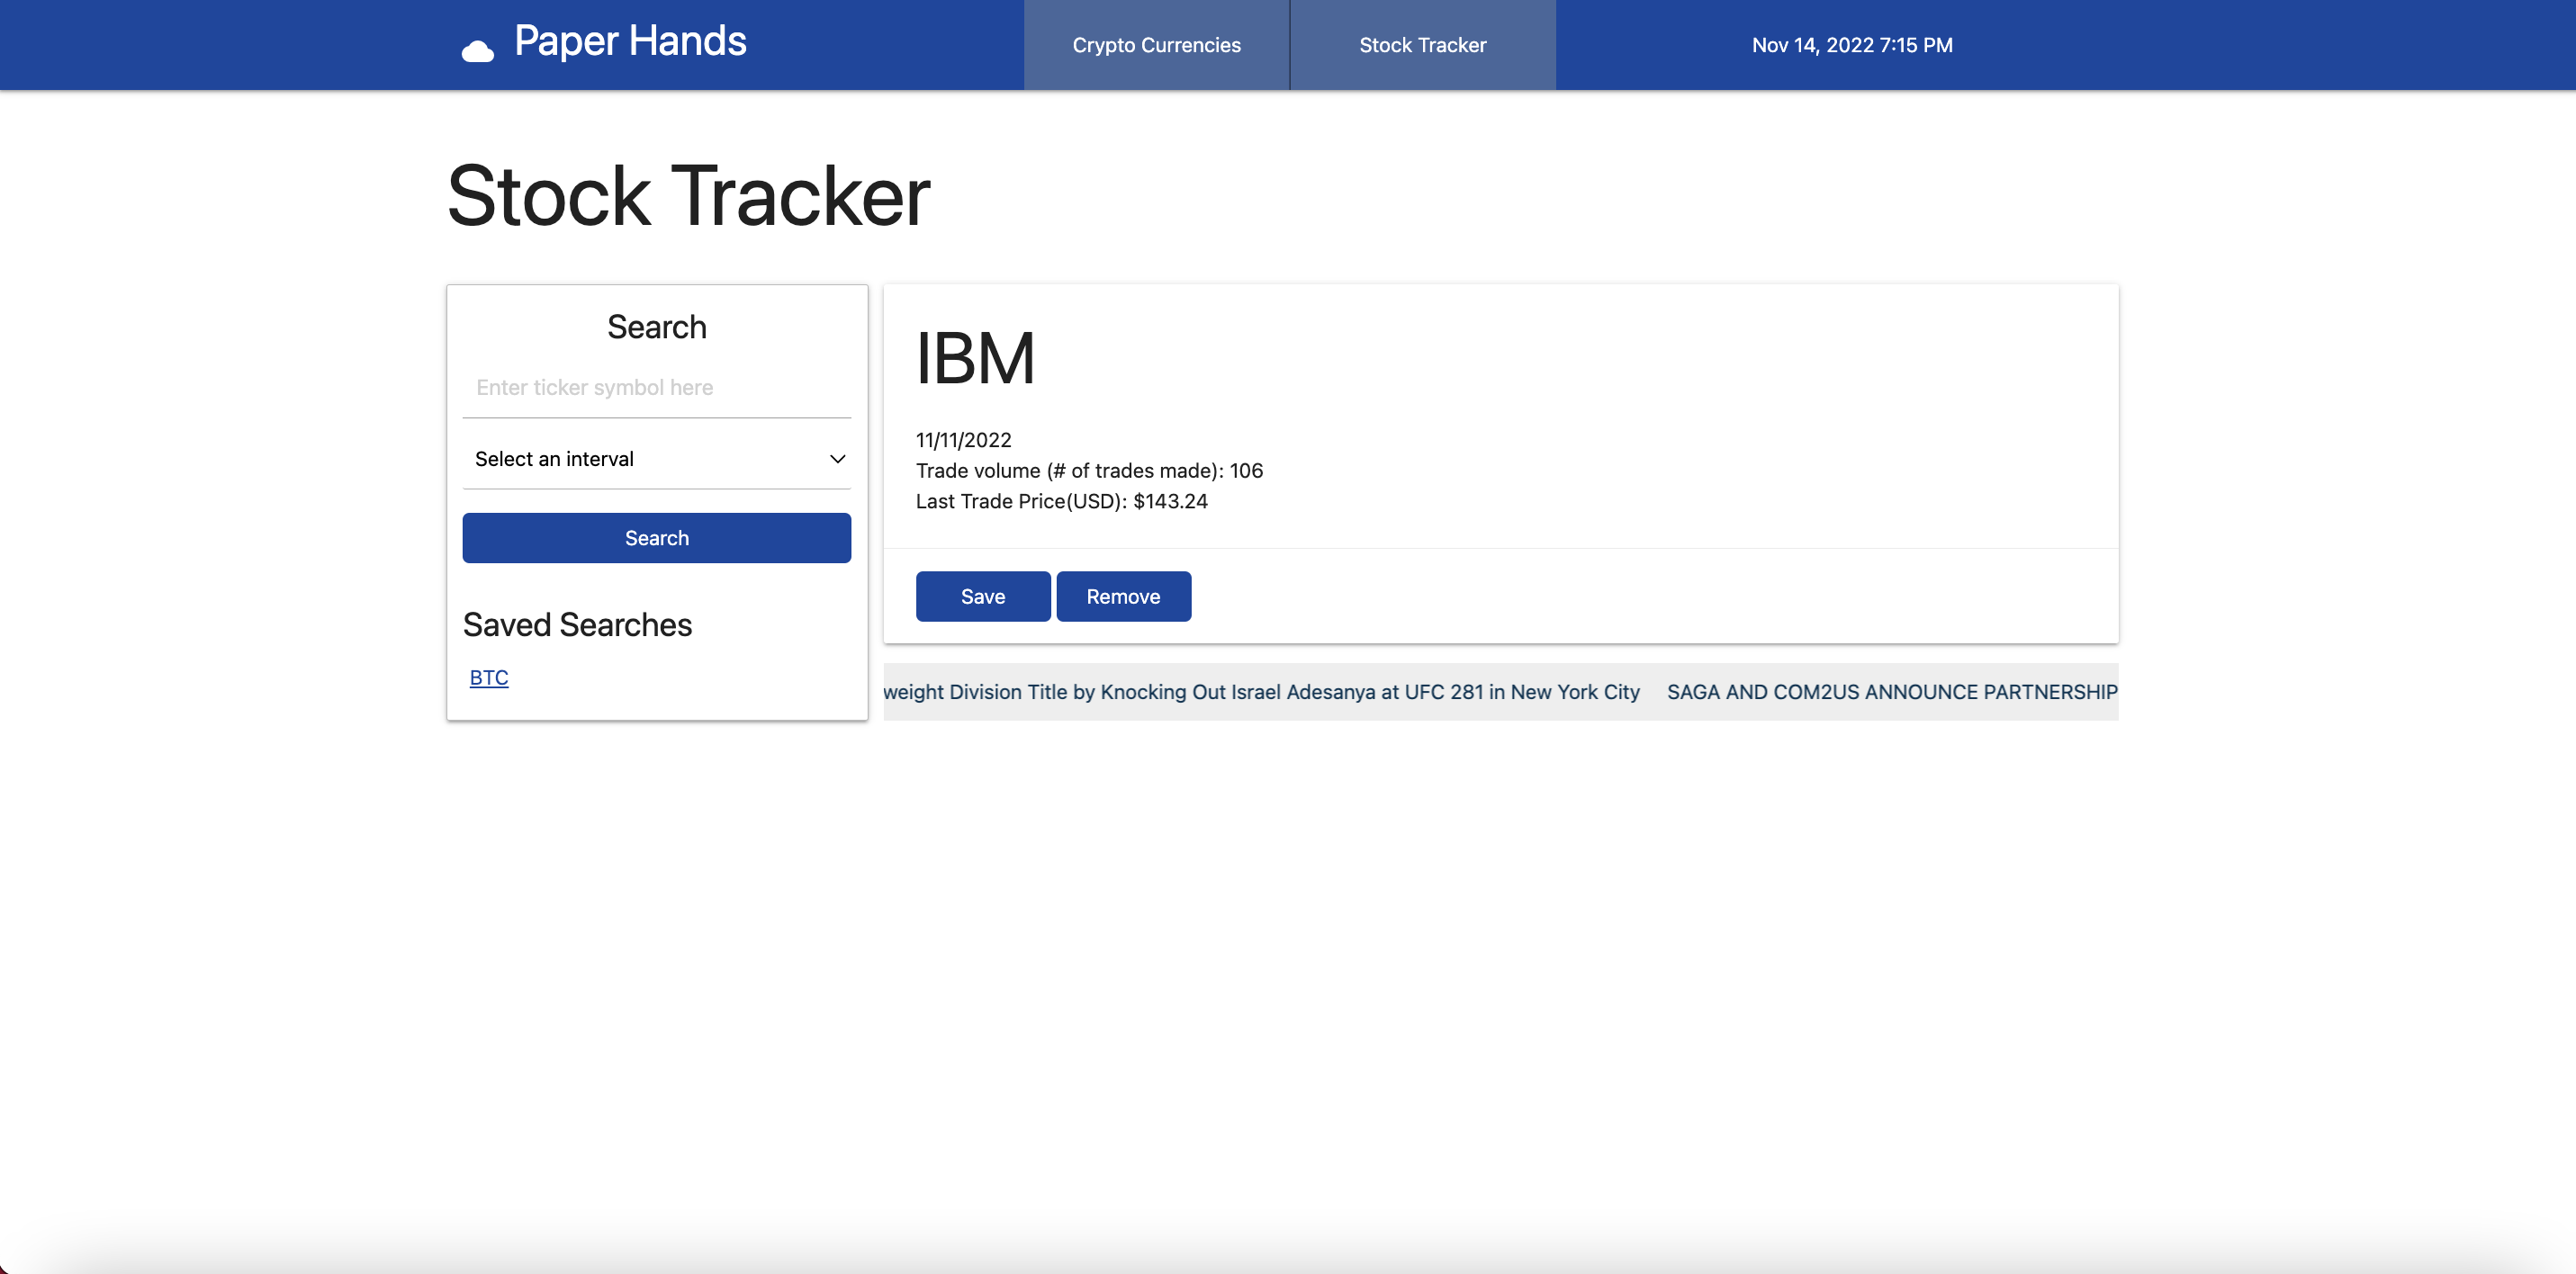Click the IBM stock heading

coord(975,358)
